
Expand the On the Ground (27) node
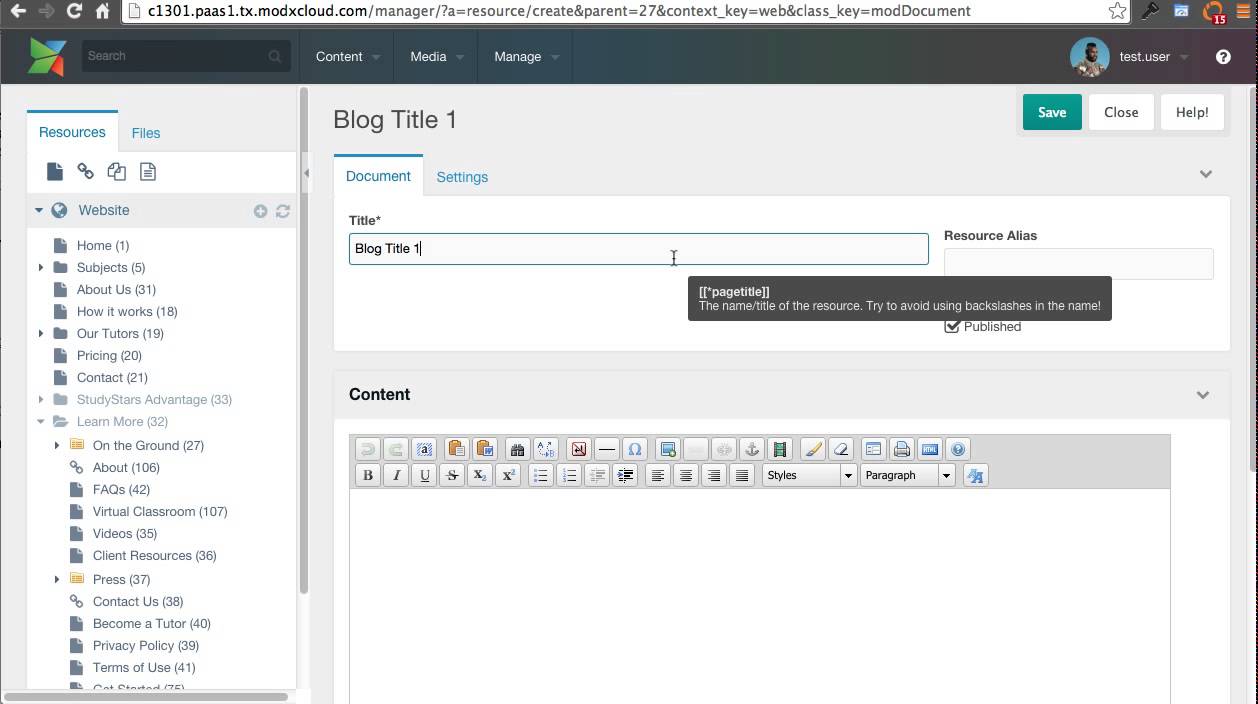[57, 445]
